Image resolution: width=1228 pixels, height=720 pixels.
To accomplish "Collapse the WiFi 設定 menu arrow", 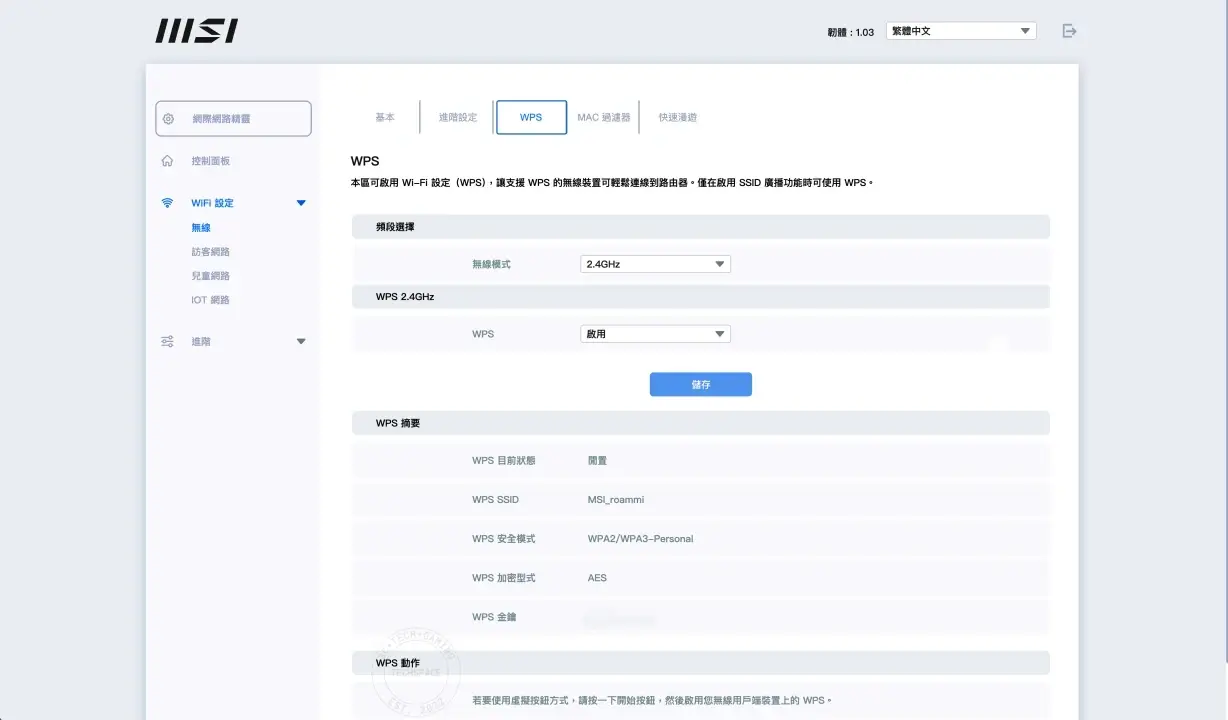I will click(301, 203).
